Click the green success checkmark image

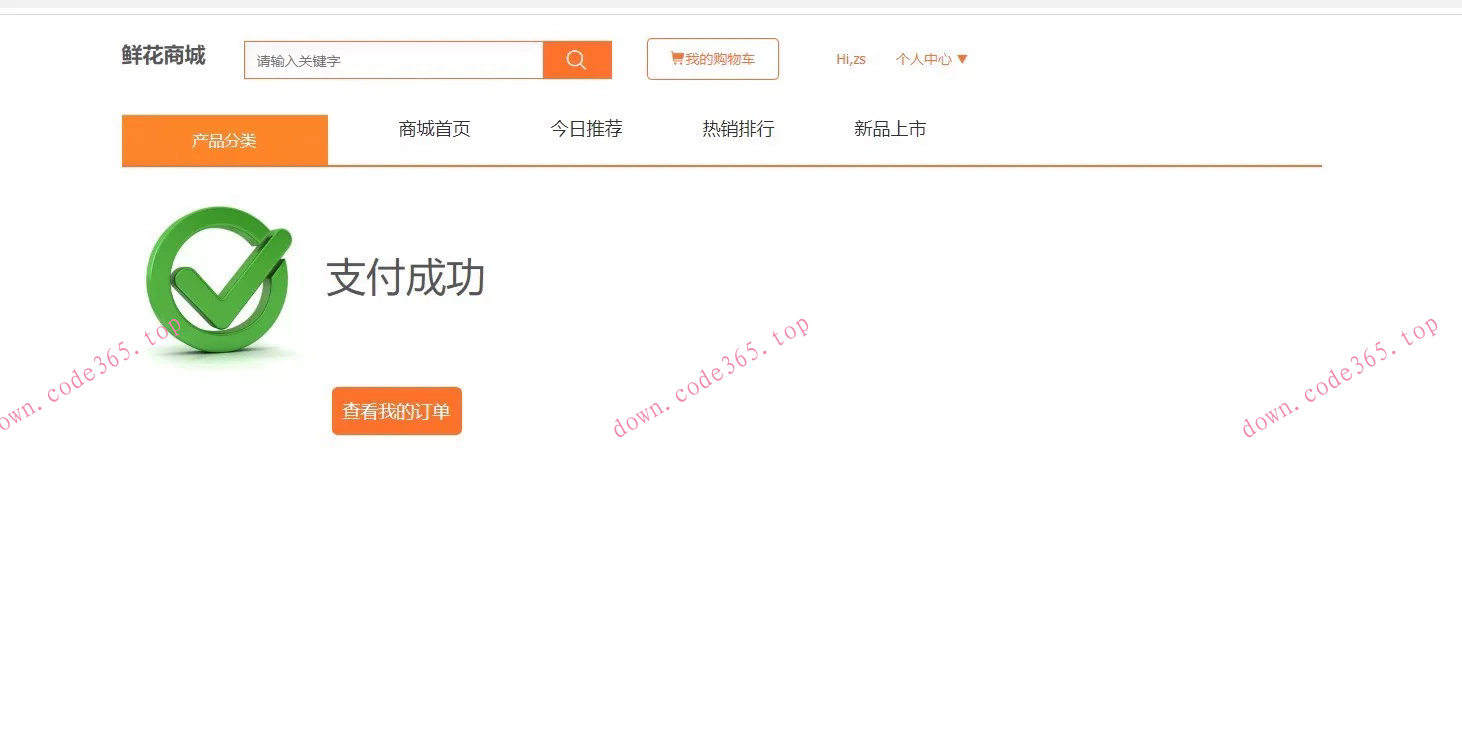point(218,283)
